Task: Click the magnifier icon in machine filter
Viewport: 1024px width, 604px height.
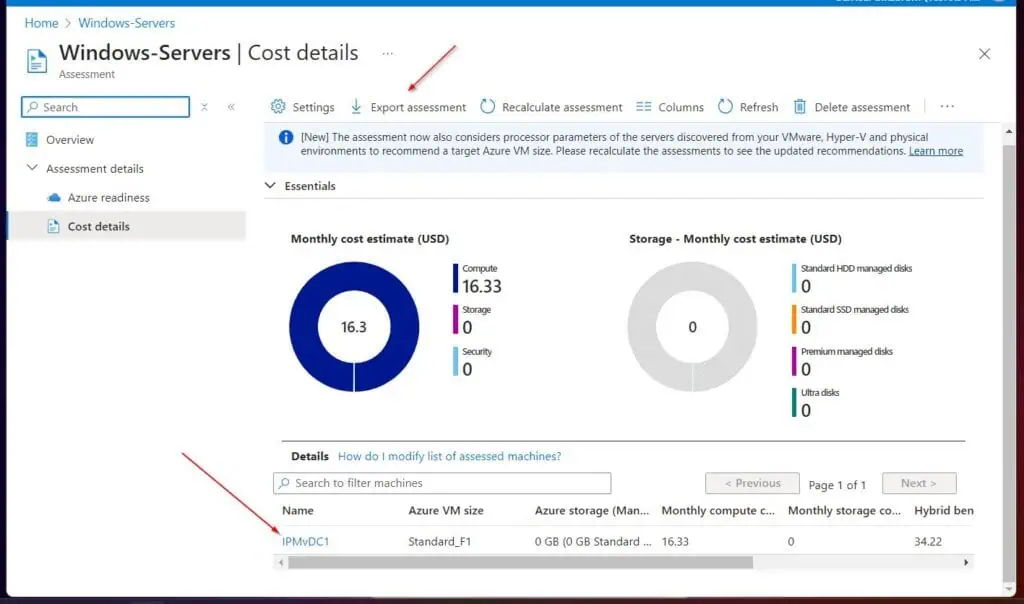Action: 284,483
